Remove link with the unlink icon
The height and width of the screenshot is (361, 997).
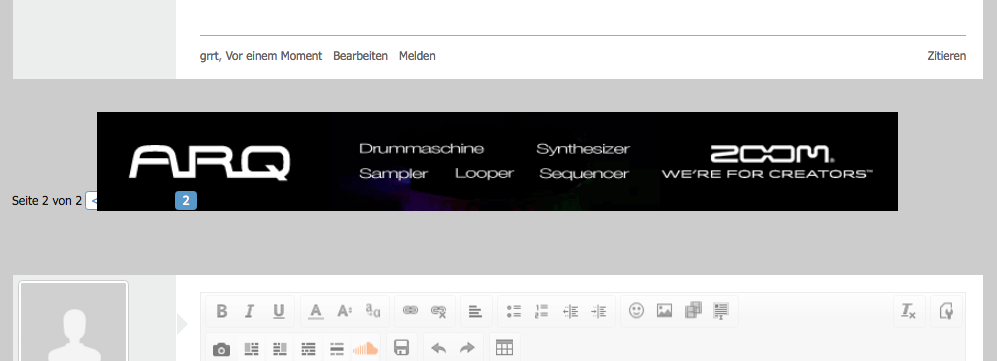(438, 311)
